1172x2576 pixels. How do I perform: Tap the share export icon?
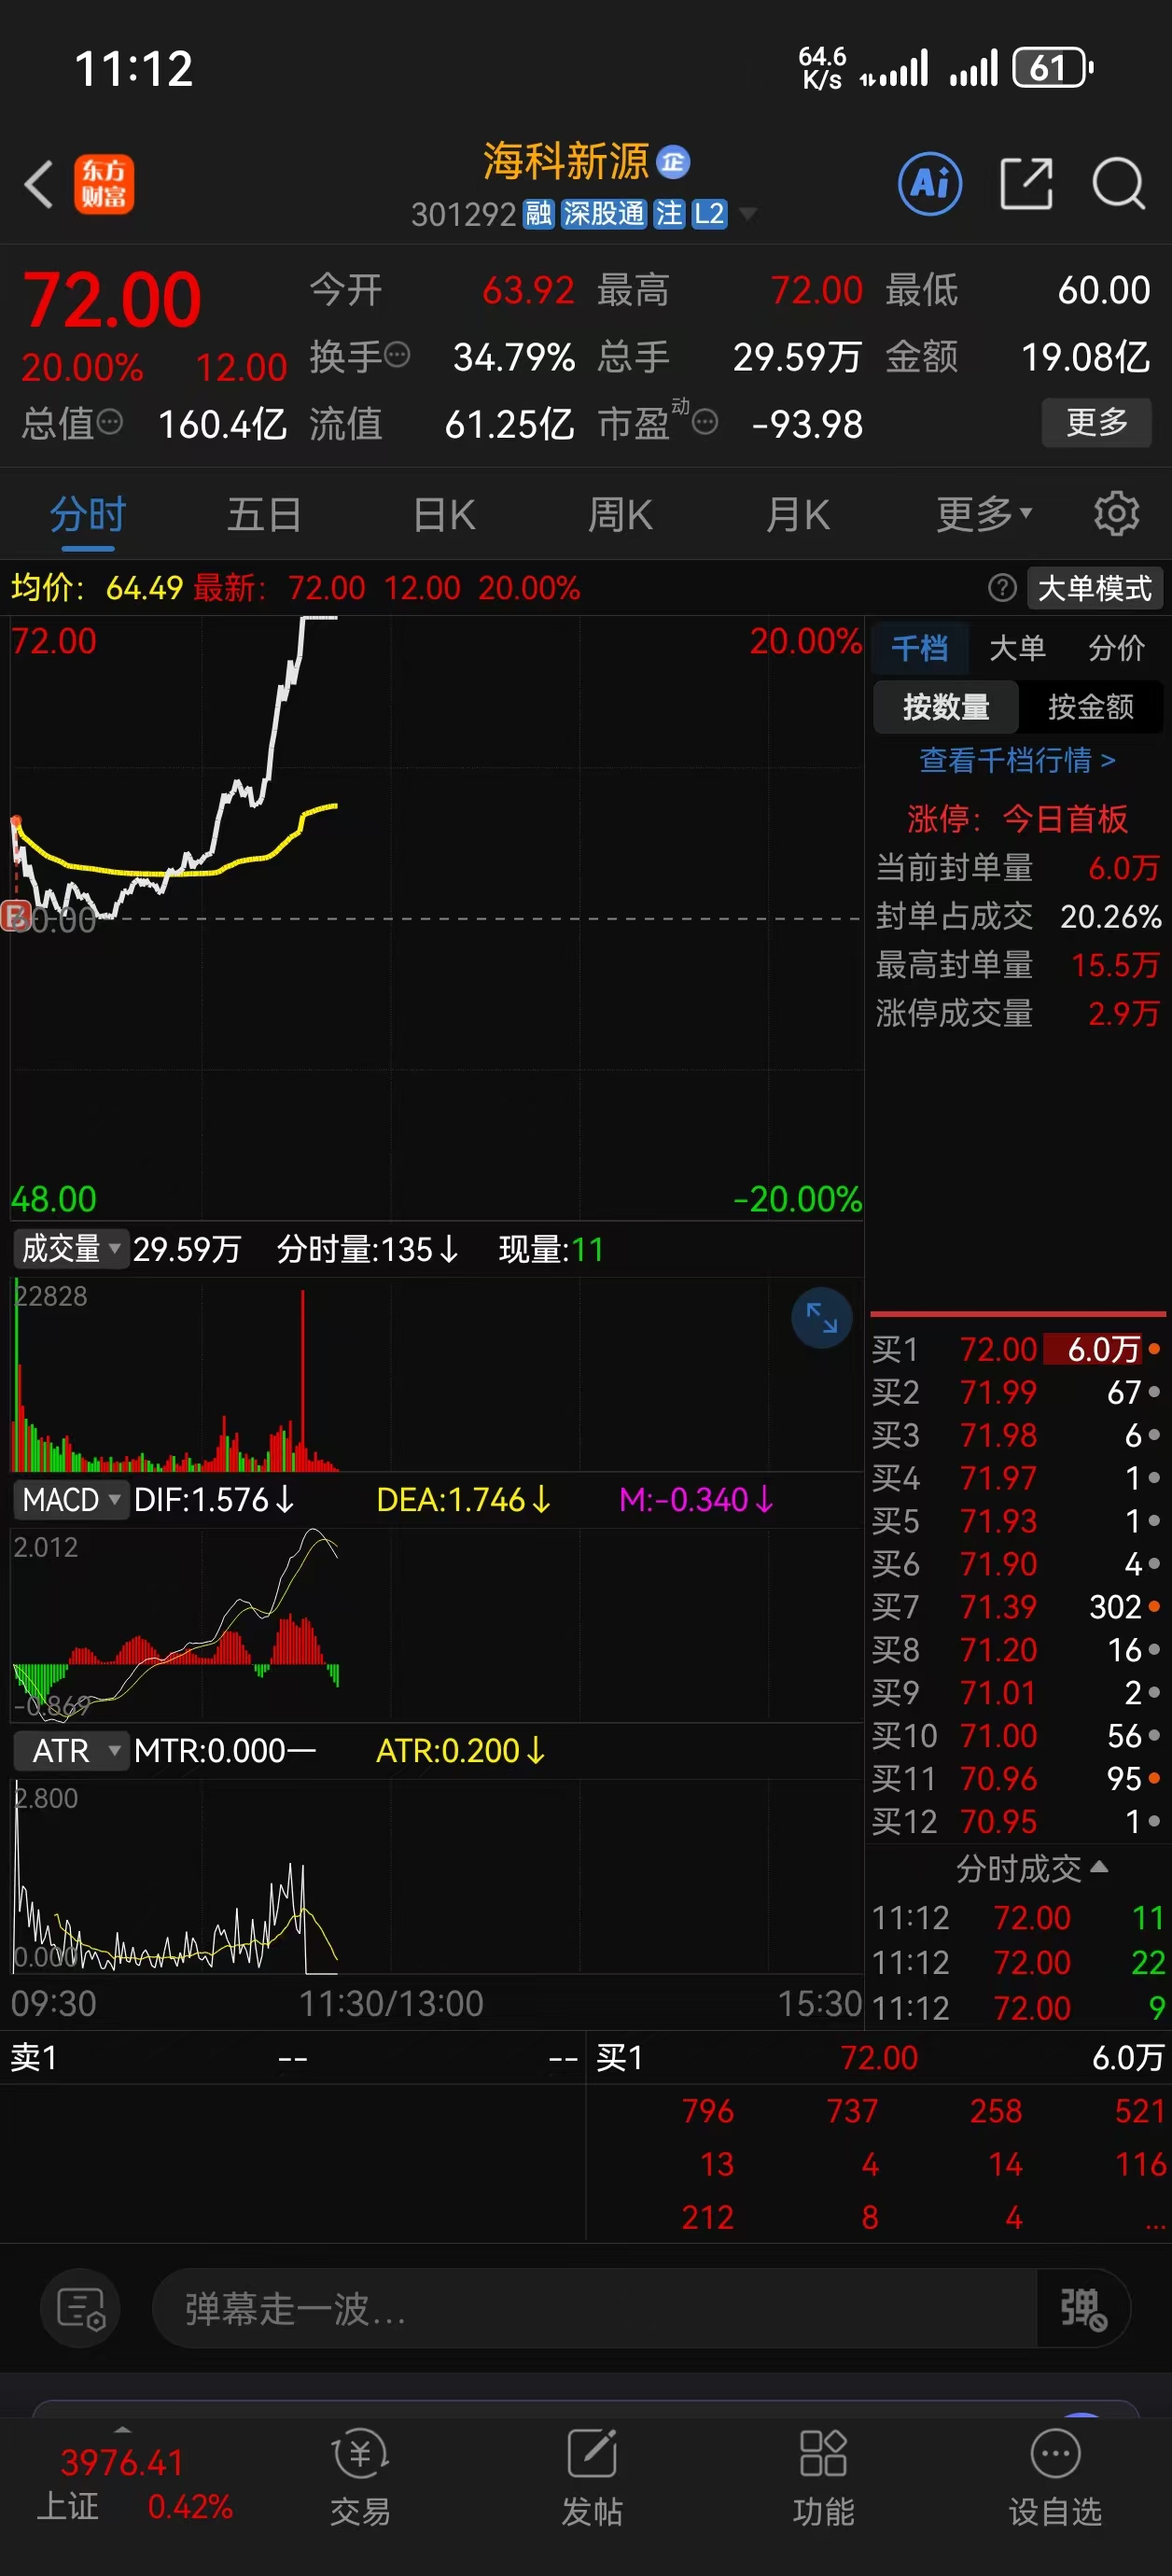point(1026,184)
